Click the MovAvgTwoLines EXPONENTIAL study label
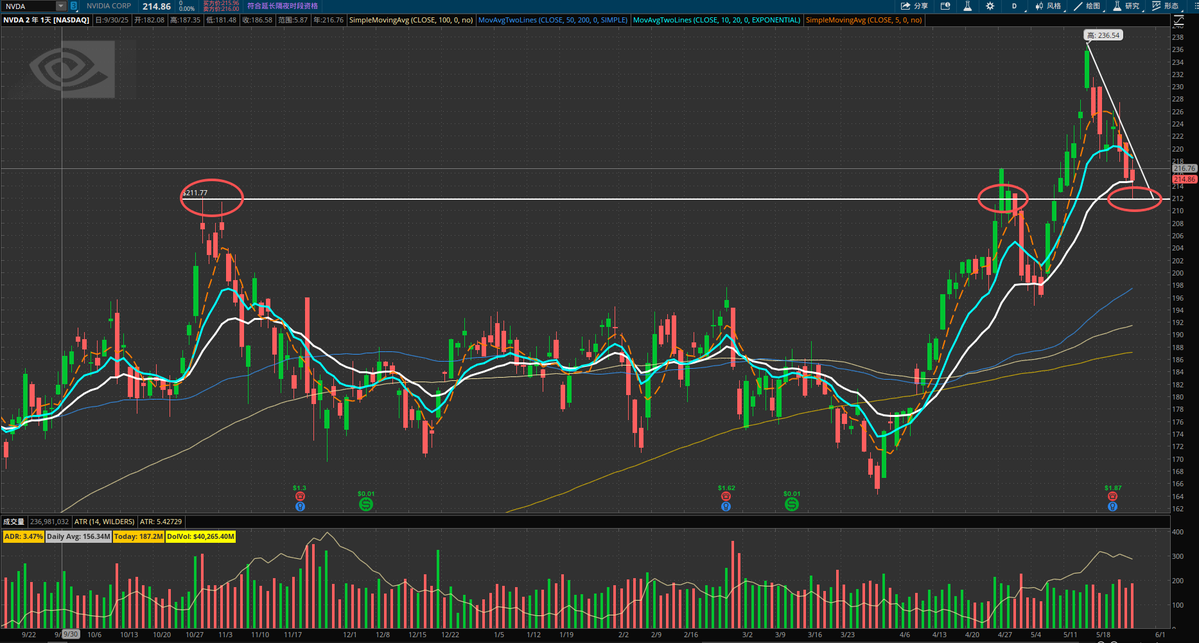 tap(716, 20)
